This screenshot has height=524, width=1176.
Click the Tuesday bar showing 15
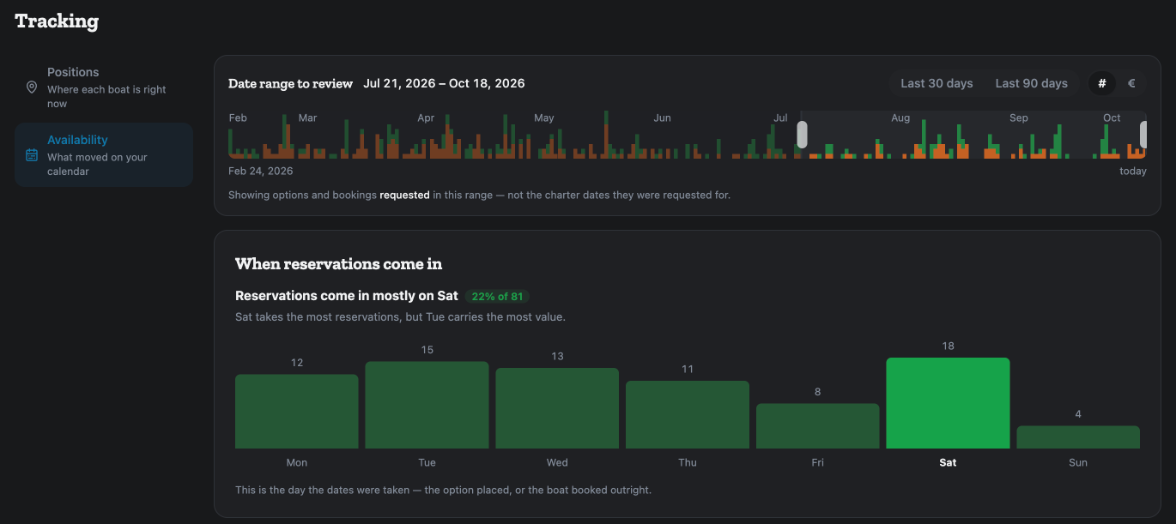click(427, 405)
